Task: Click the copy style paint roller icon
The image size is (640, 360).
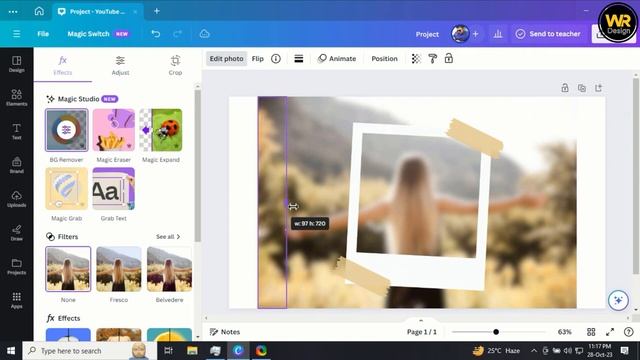Action: [x=433, y=59]
